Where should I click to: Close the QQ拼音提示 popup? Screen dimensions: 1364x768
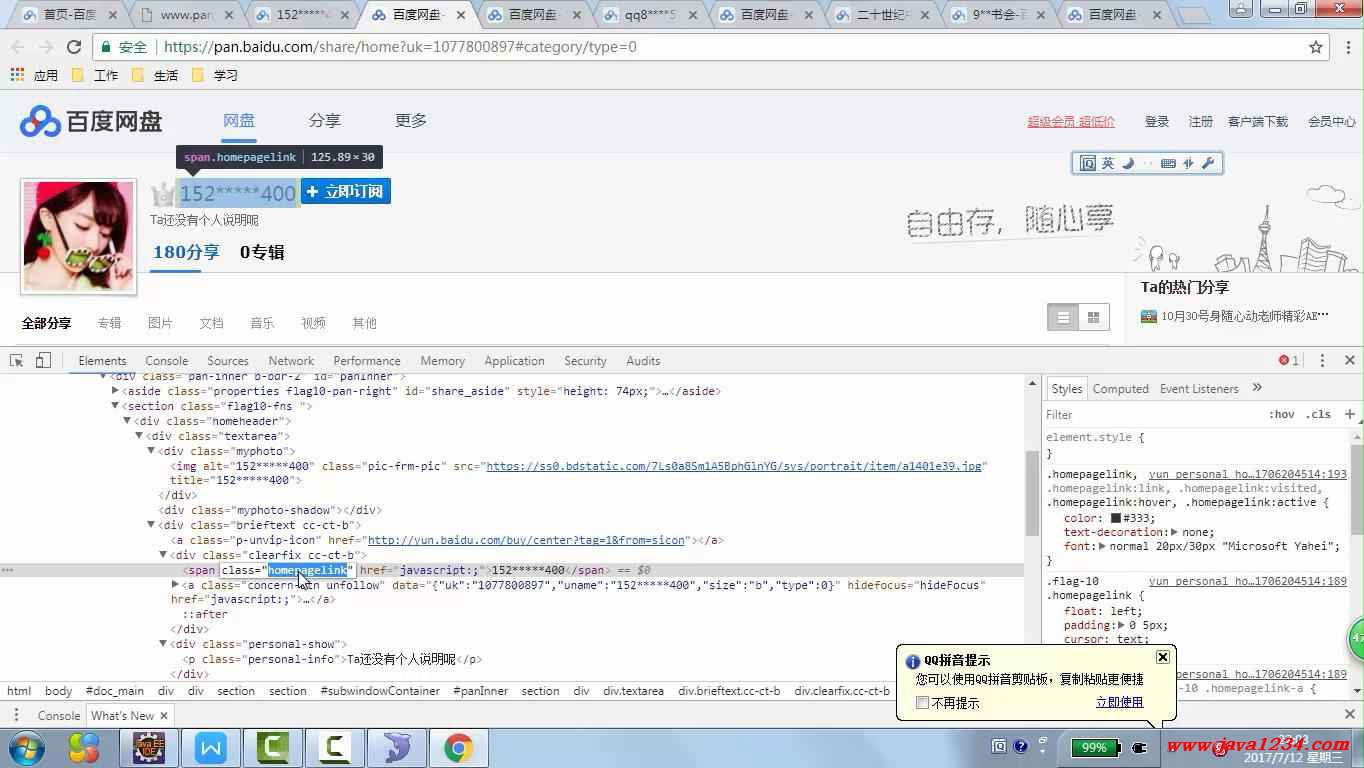tap(1163, 657)
